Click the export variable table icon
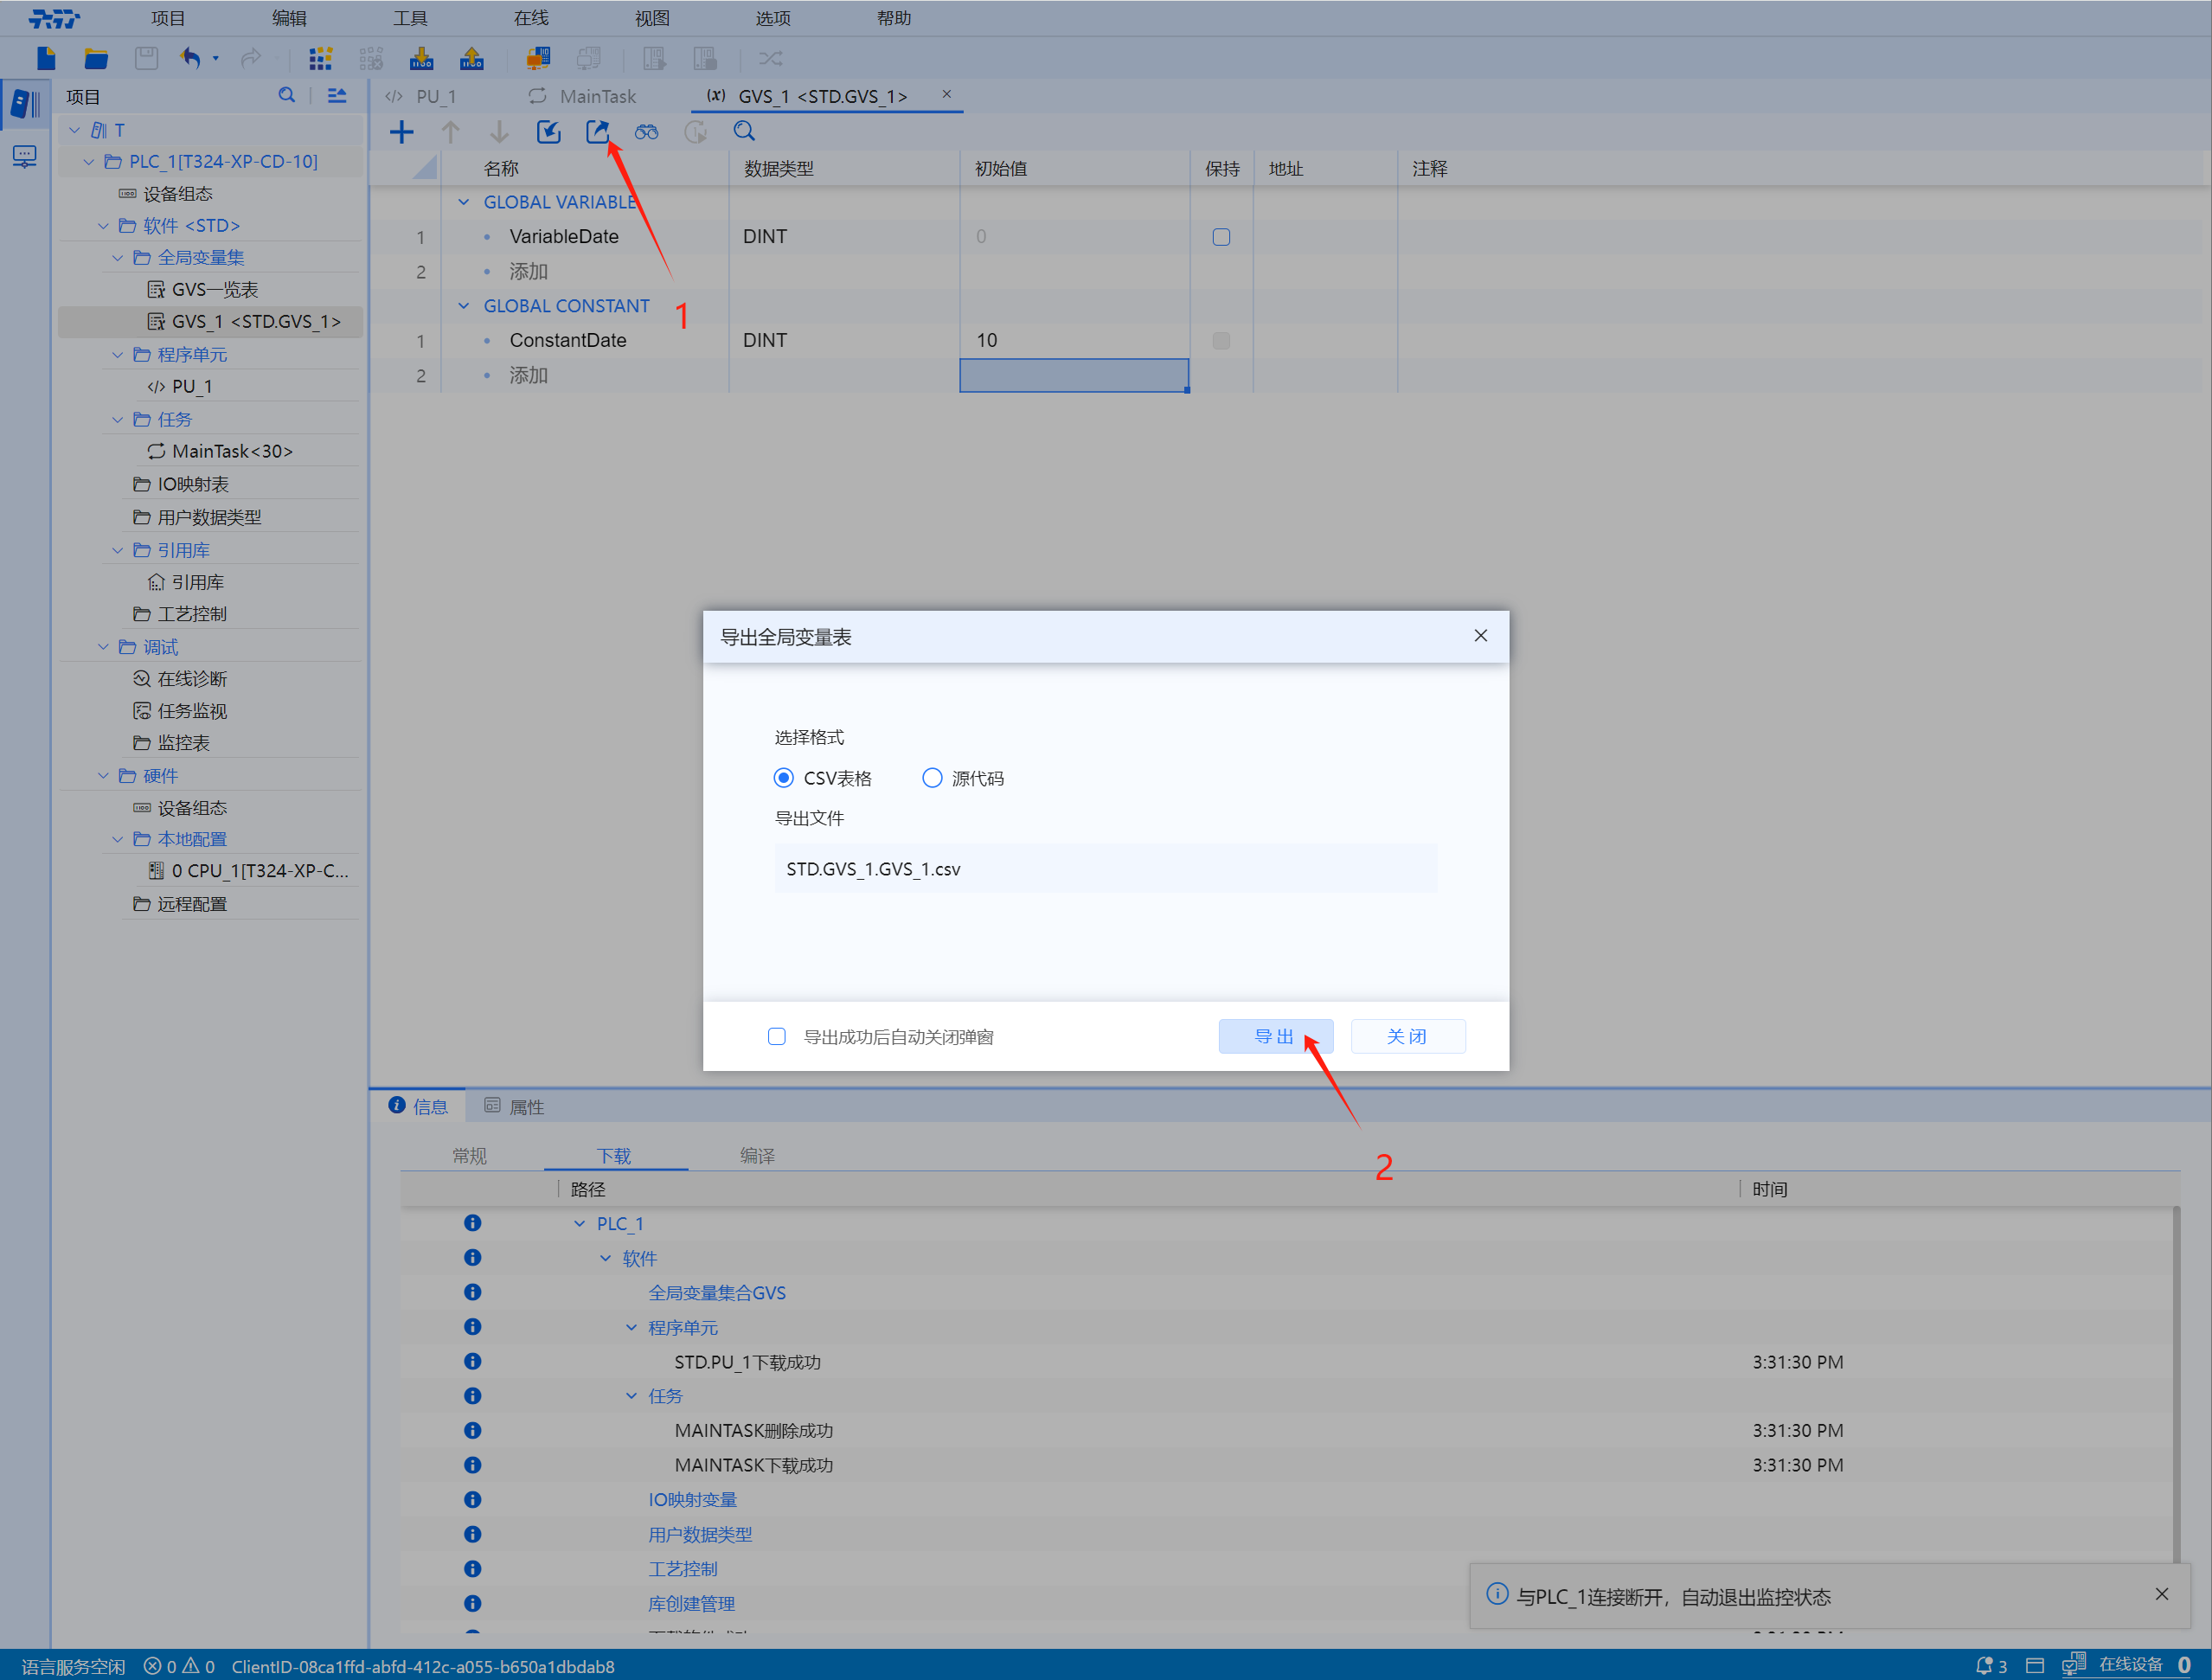This screenshot has height=1680, width=2212. (x=597, y=131)
